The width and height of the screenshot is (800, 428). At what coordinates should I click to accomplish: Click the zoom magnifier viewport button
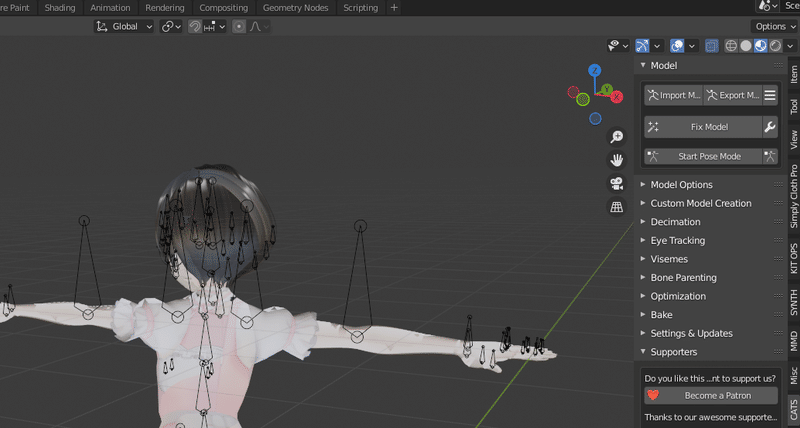(x=617, y=136)
